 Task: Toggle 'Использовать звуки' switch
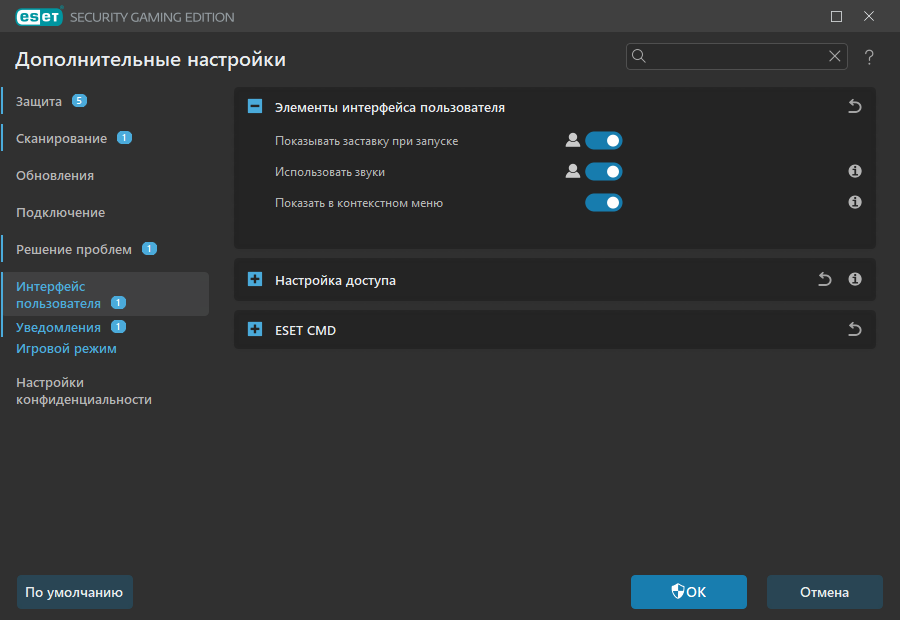(x=603, y=172)
